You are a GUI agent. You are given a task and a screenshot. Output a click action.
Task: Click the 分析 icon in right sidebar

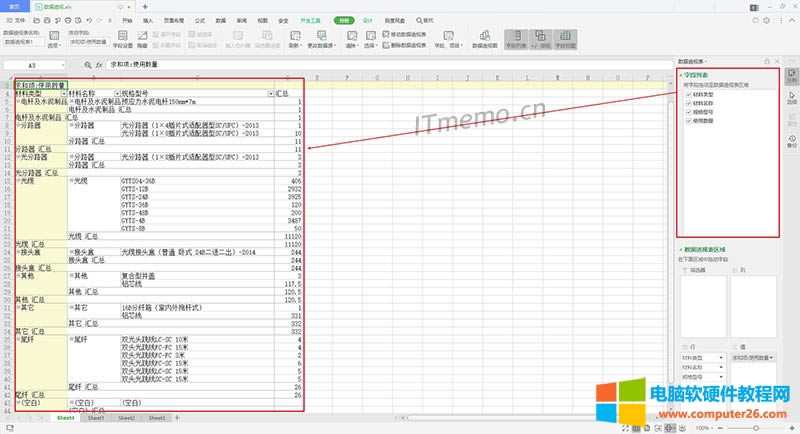791,77
